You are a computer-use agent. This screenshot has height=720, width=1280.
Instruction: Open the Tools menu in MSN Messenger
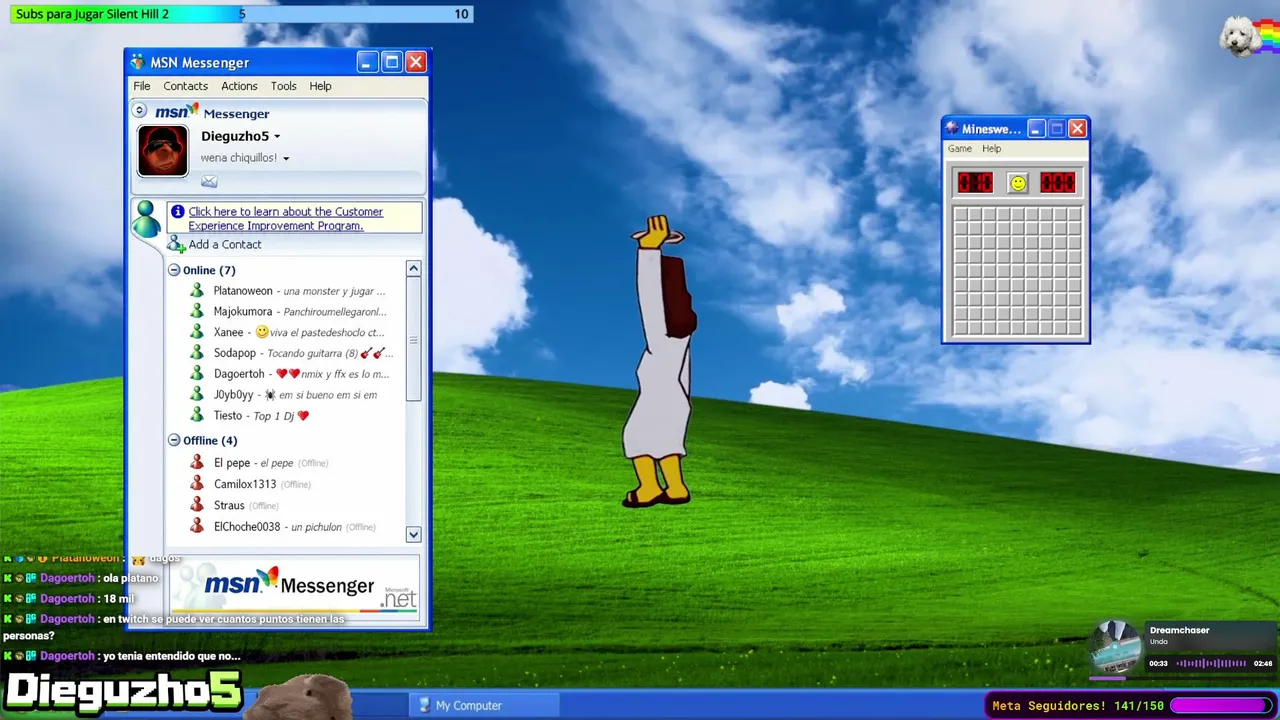(284, 86)
